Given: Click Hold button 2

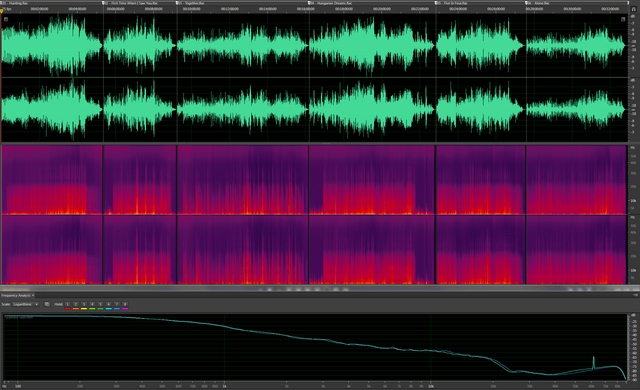Looking at the screenshot, I should click(76, 304).
